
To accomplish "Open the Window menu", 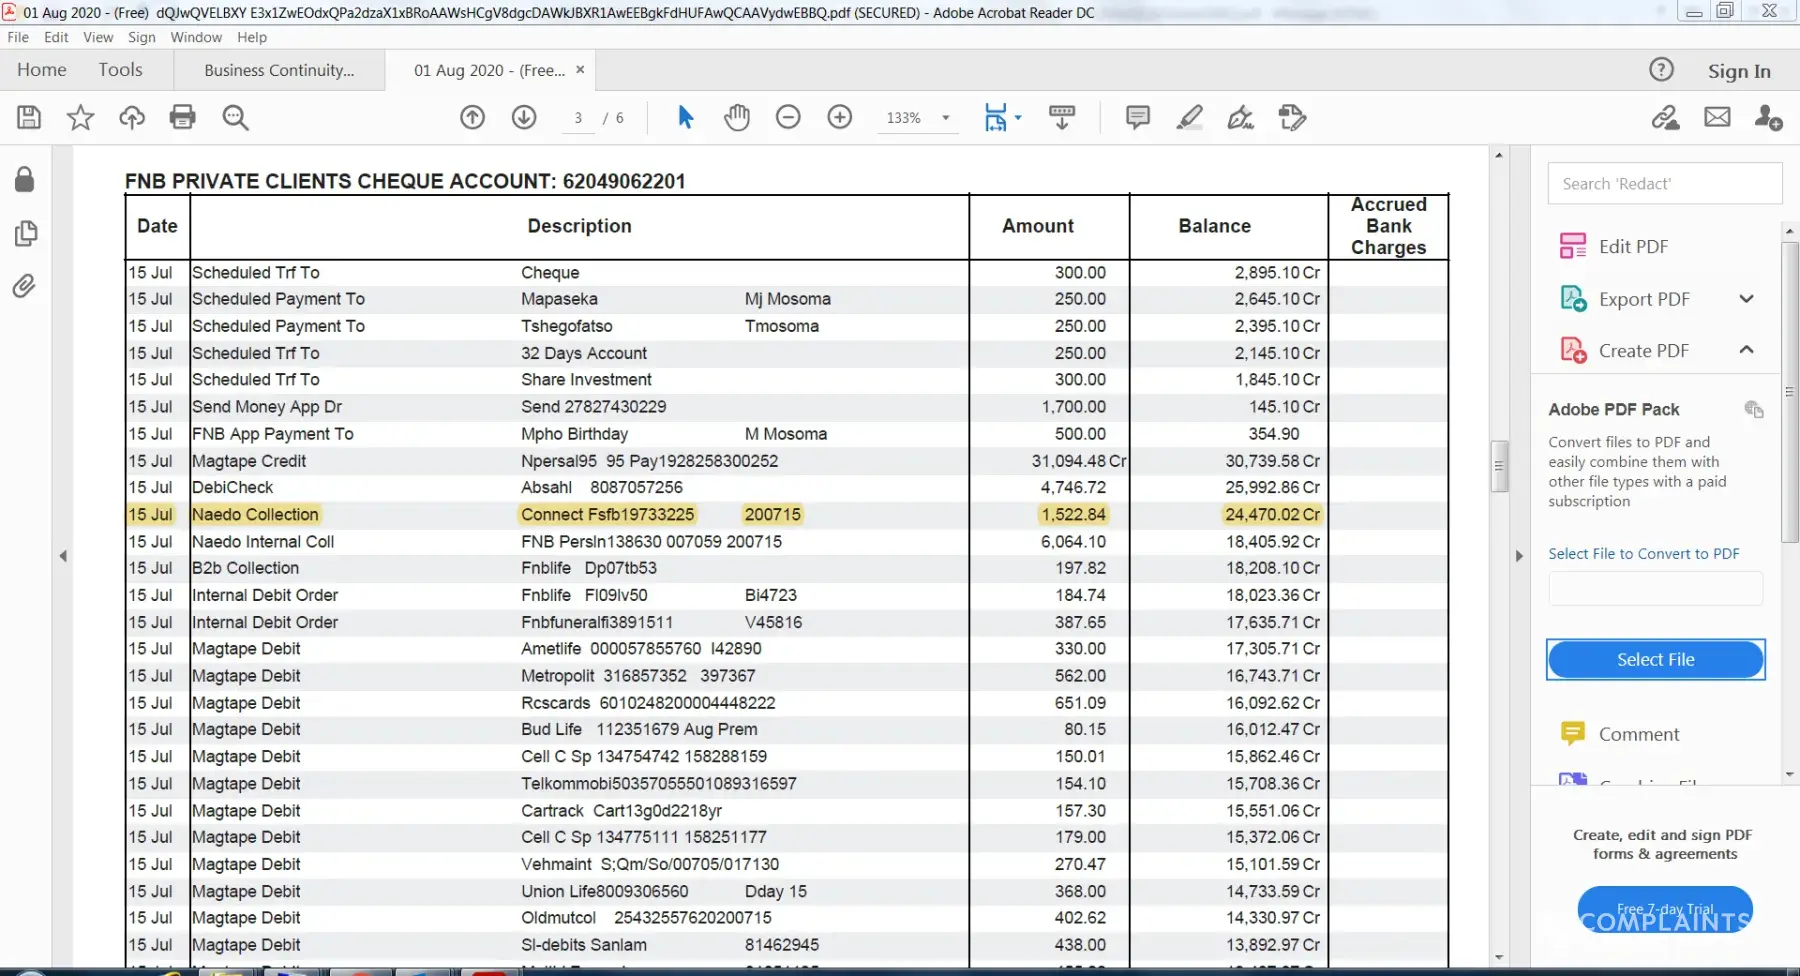I will [196, 37].
